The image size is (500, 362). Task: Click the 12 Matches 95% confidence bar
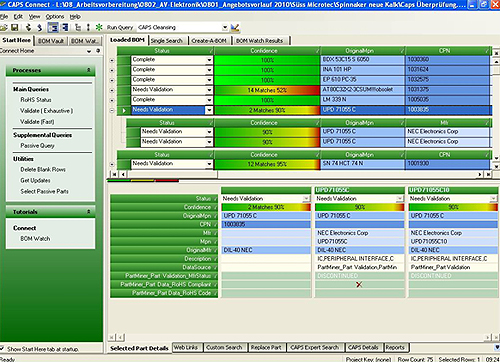pos(267,164)
